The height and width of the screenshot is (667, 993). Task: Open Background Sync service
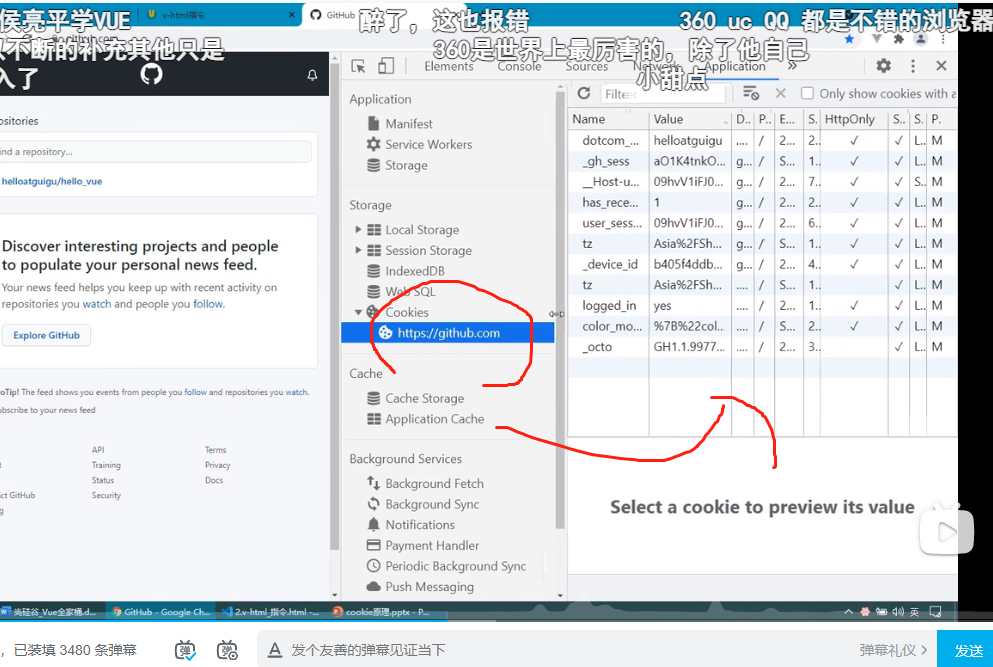[x=423, y=504]
